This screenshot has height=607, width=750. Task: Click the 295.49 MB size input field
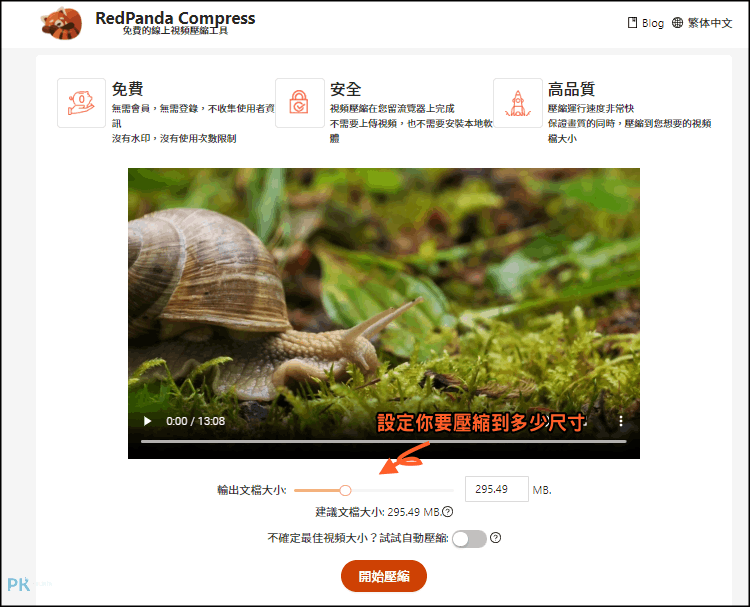(496, 489)
